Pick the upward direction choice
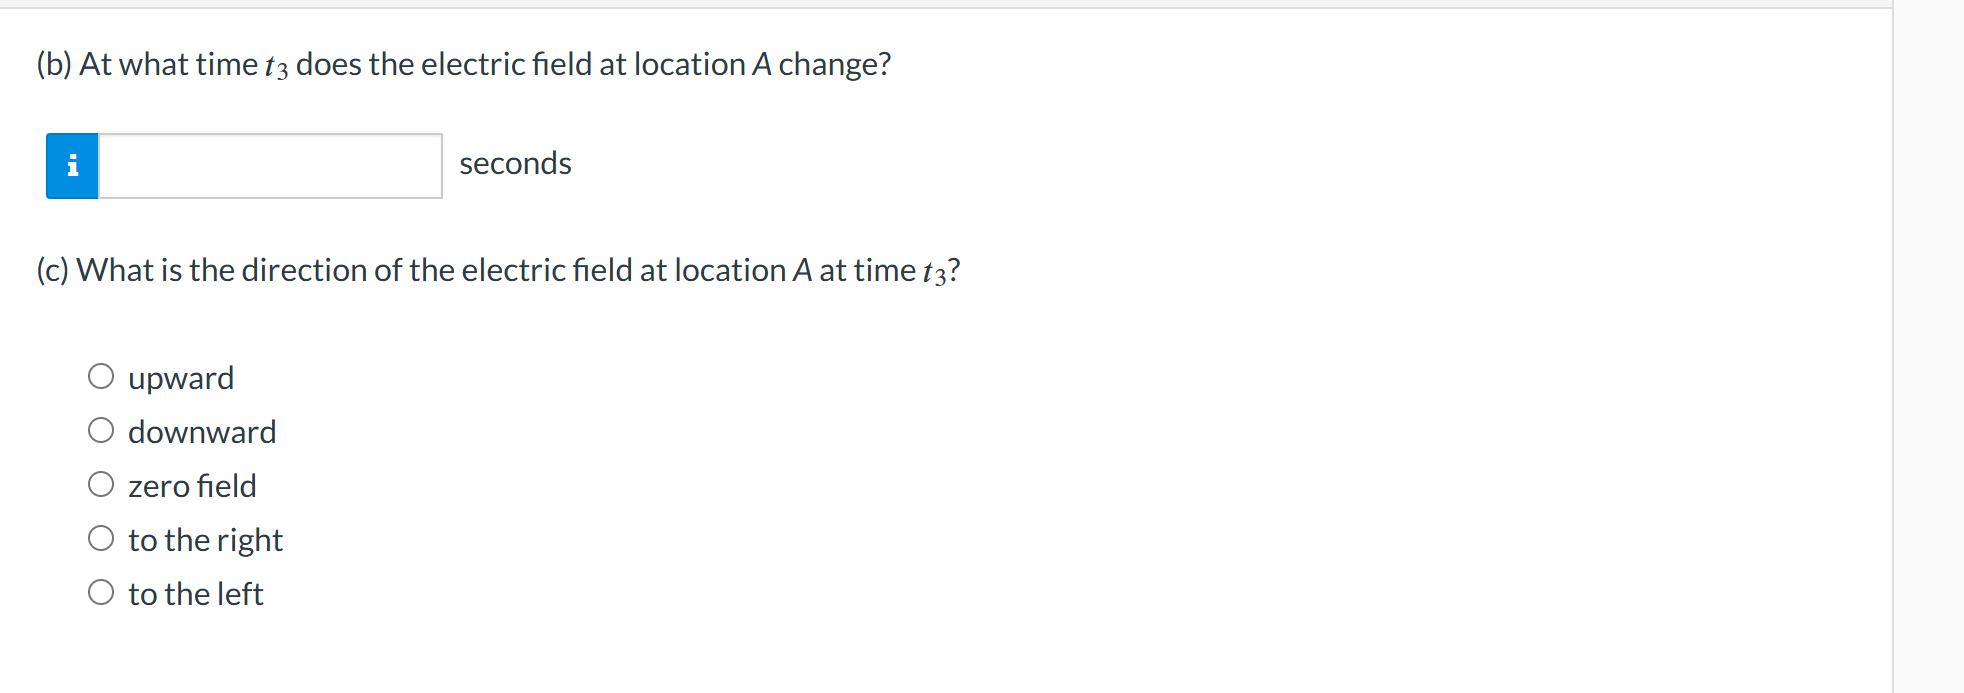 pos(101,375)
